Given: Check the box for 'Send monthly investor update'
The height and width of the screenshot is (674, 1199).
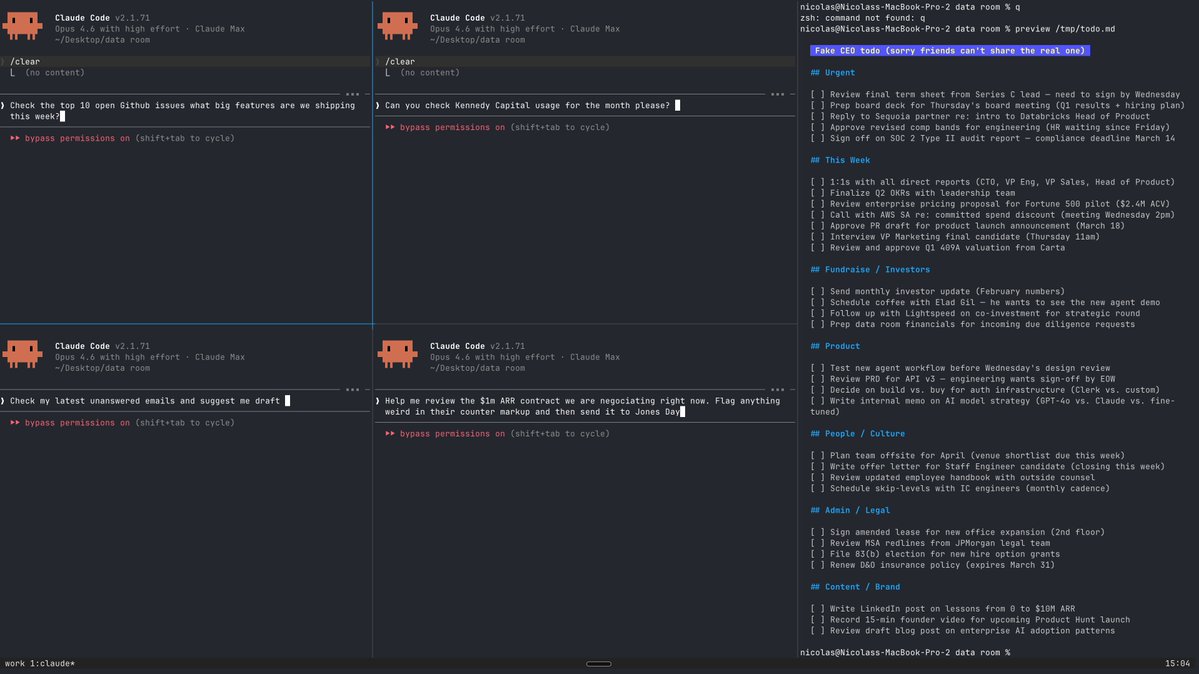Looking at the screenshot, I should 817,291.
